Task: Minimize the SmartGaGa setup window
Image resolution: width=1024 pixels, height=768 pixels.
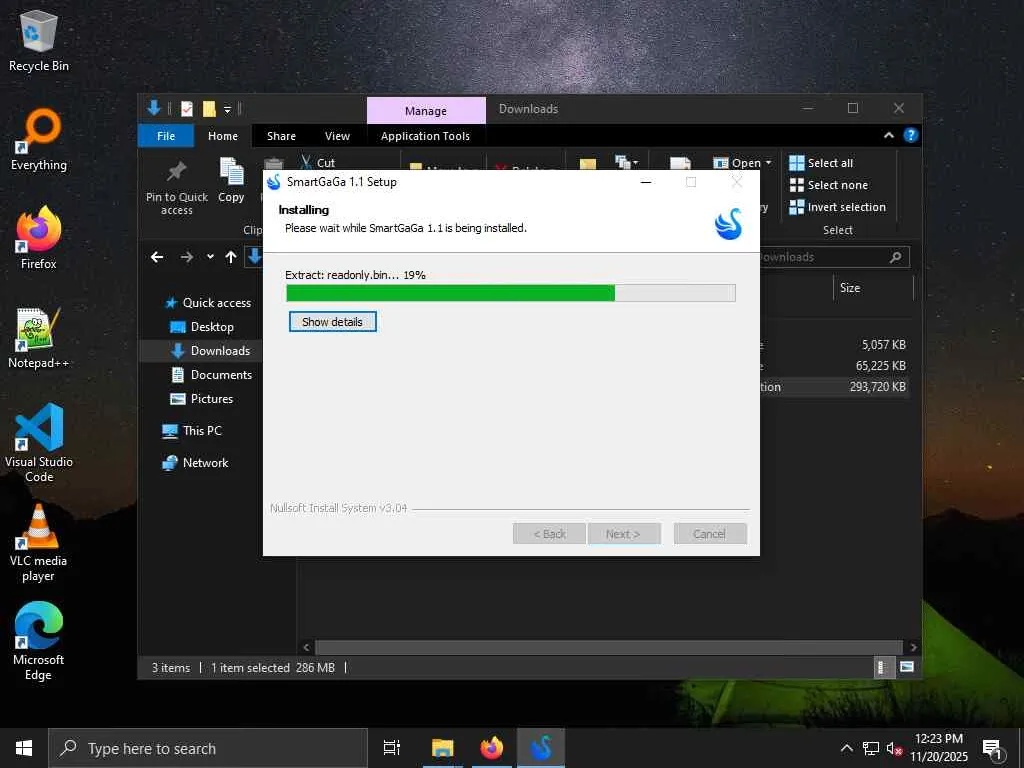Action: tap(646, 182)
